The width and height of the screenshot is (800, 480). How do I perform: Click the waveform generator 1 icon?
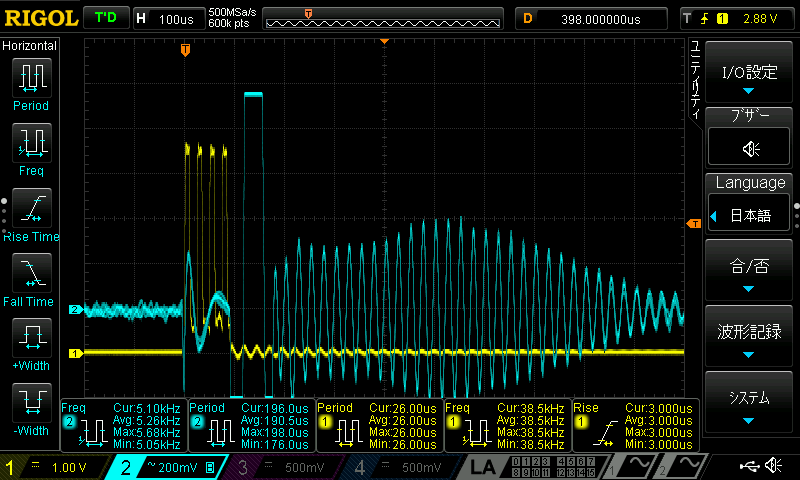pos(636,466)
